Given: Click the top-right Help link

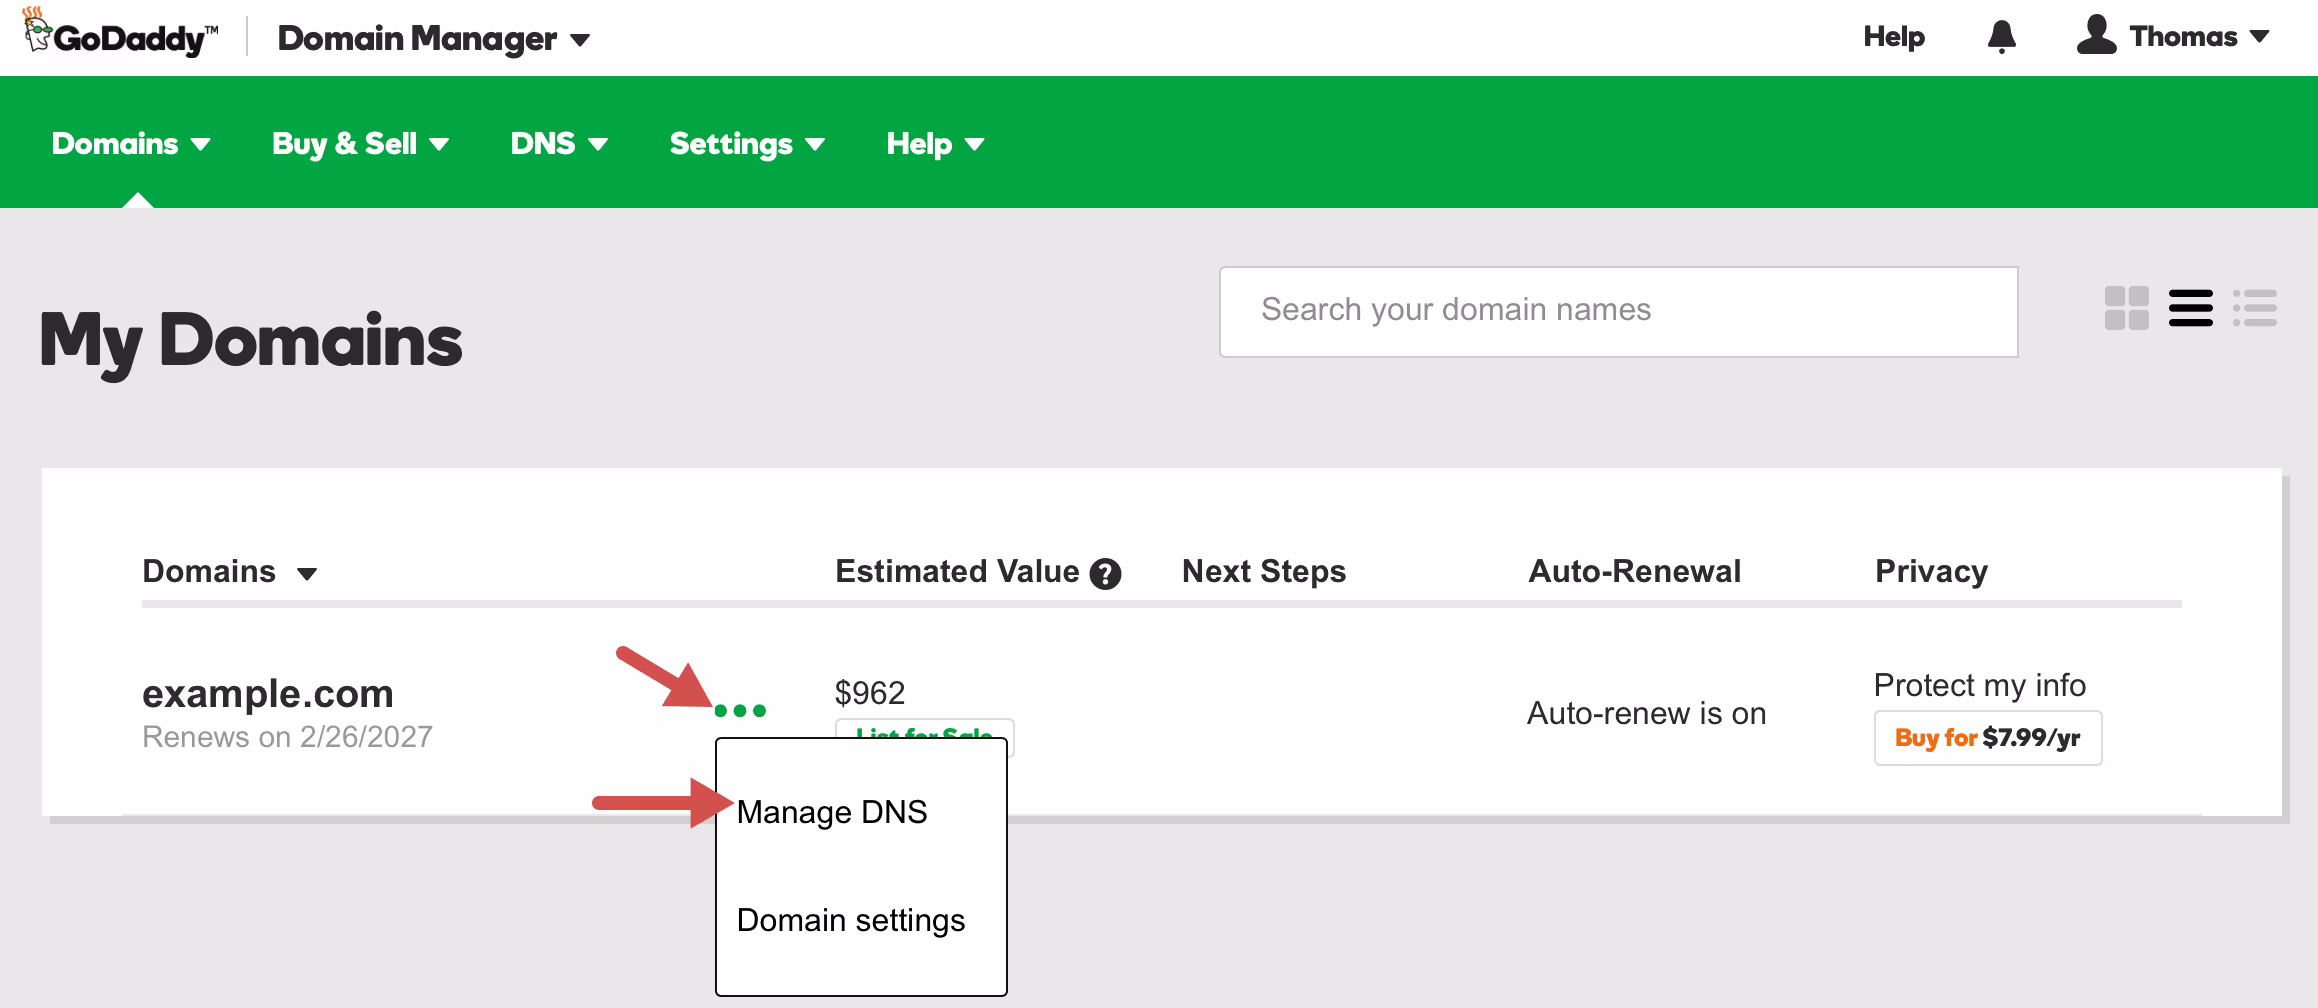Looking at the screenshot, I should 1894,37.
